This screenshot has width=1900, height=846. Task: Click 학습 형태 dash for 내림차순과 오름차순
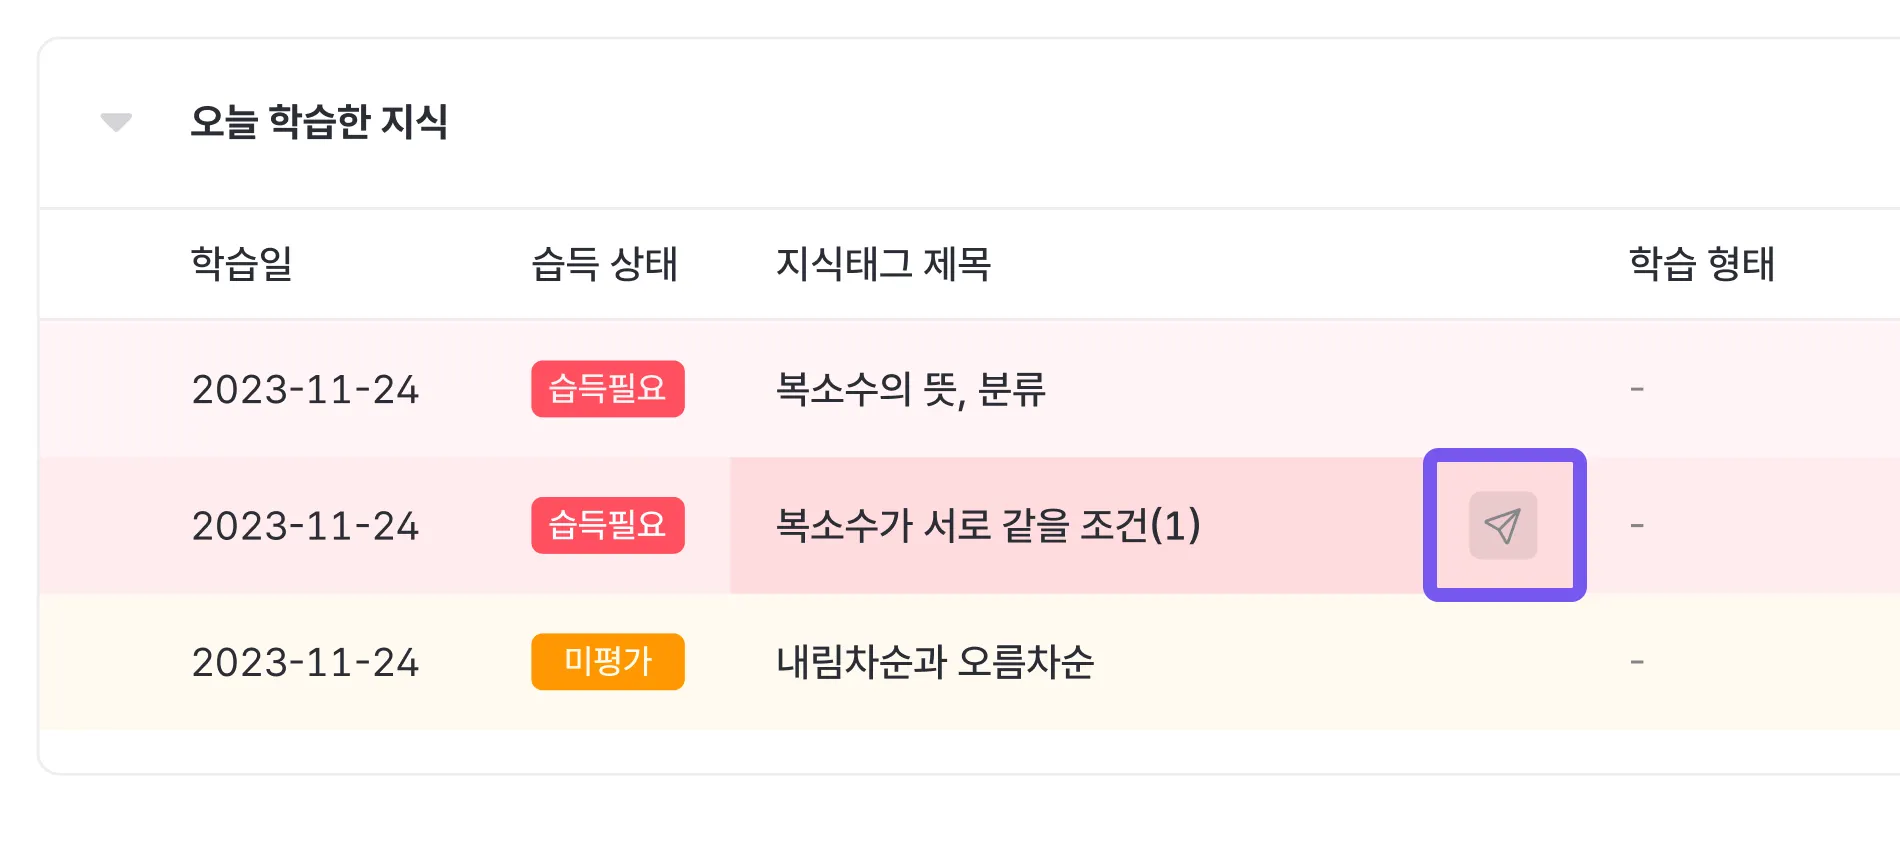pyautogui.click(x=1637, y=662)
